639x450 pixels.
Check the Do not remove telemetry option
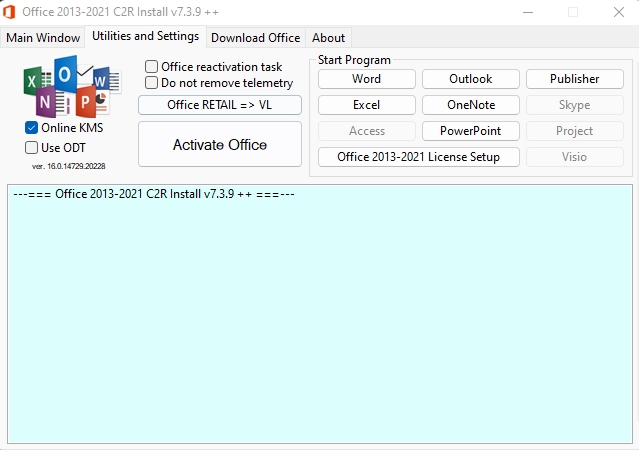(152, 83)
